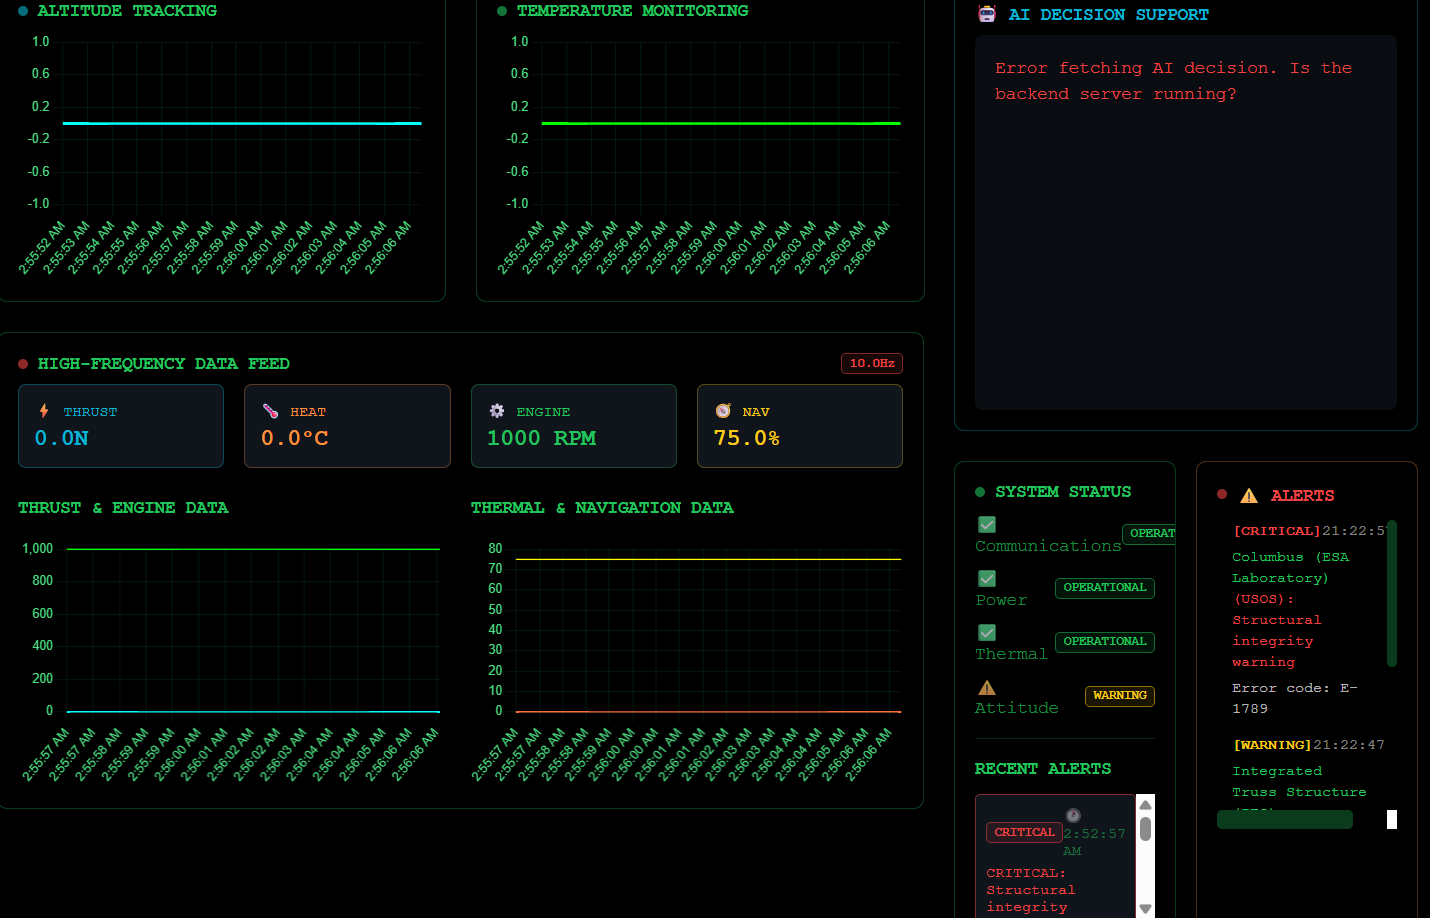Click the [CRITICAL] tag in Alerts panel

1277,531
